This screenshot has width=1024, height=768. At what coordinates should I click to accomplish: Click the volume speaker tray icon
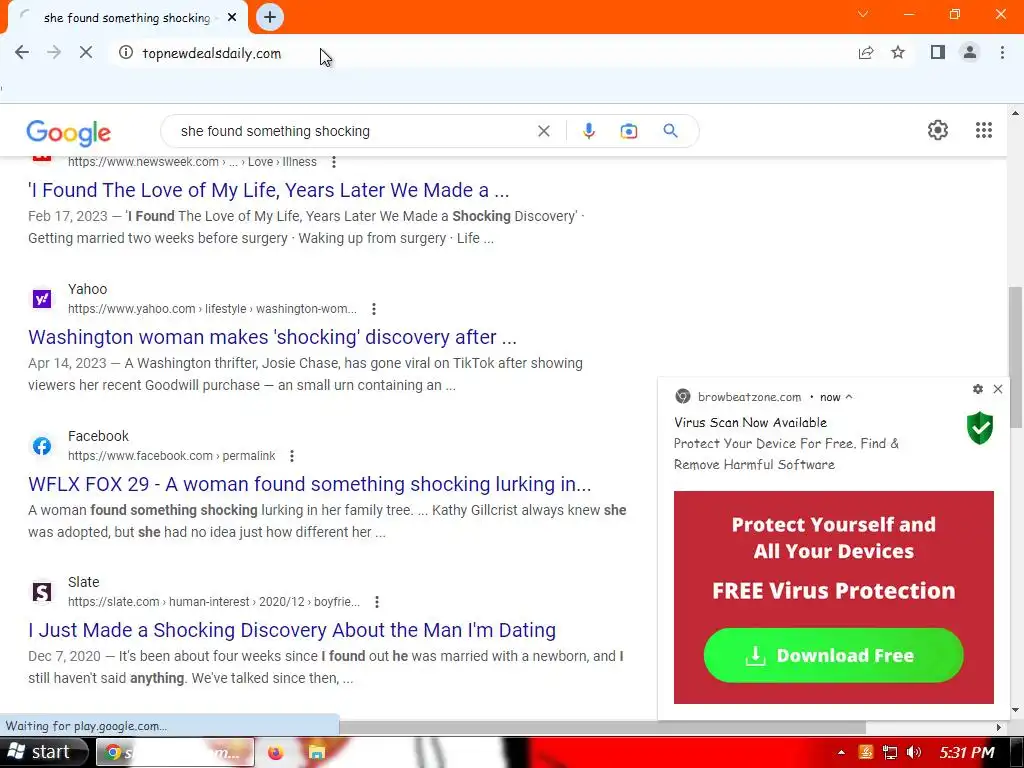pyautogui.click(x=914, y=753)
